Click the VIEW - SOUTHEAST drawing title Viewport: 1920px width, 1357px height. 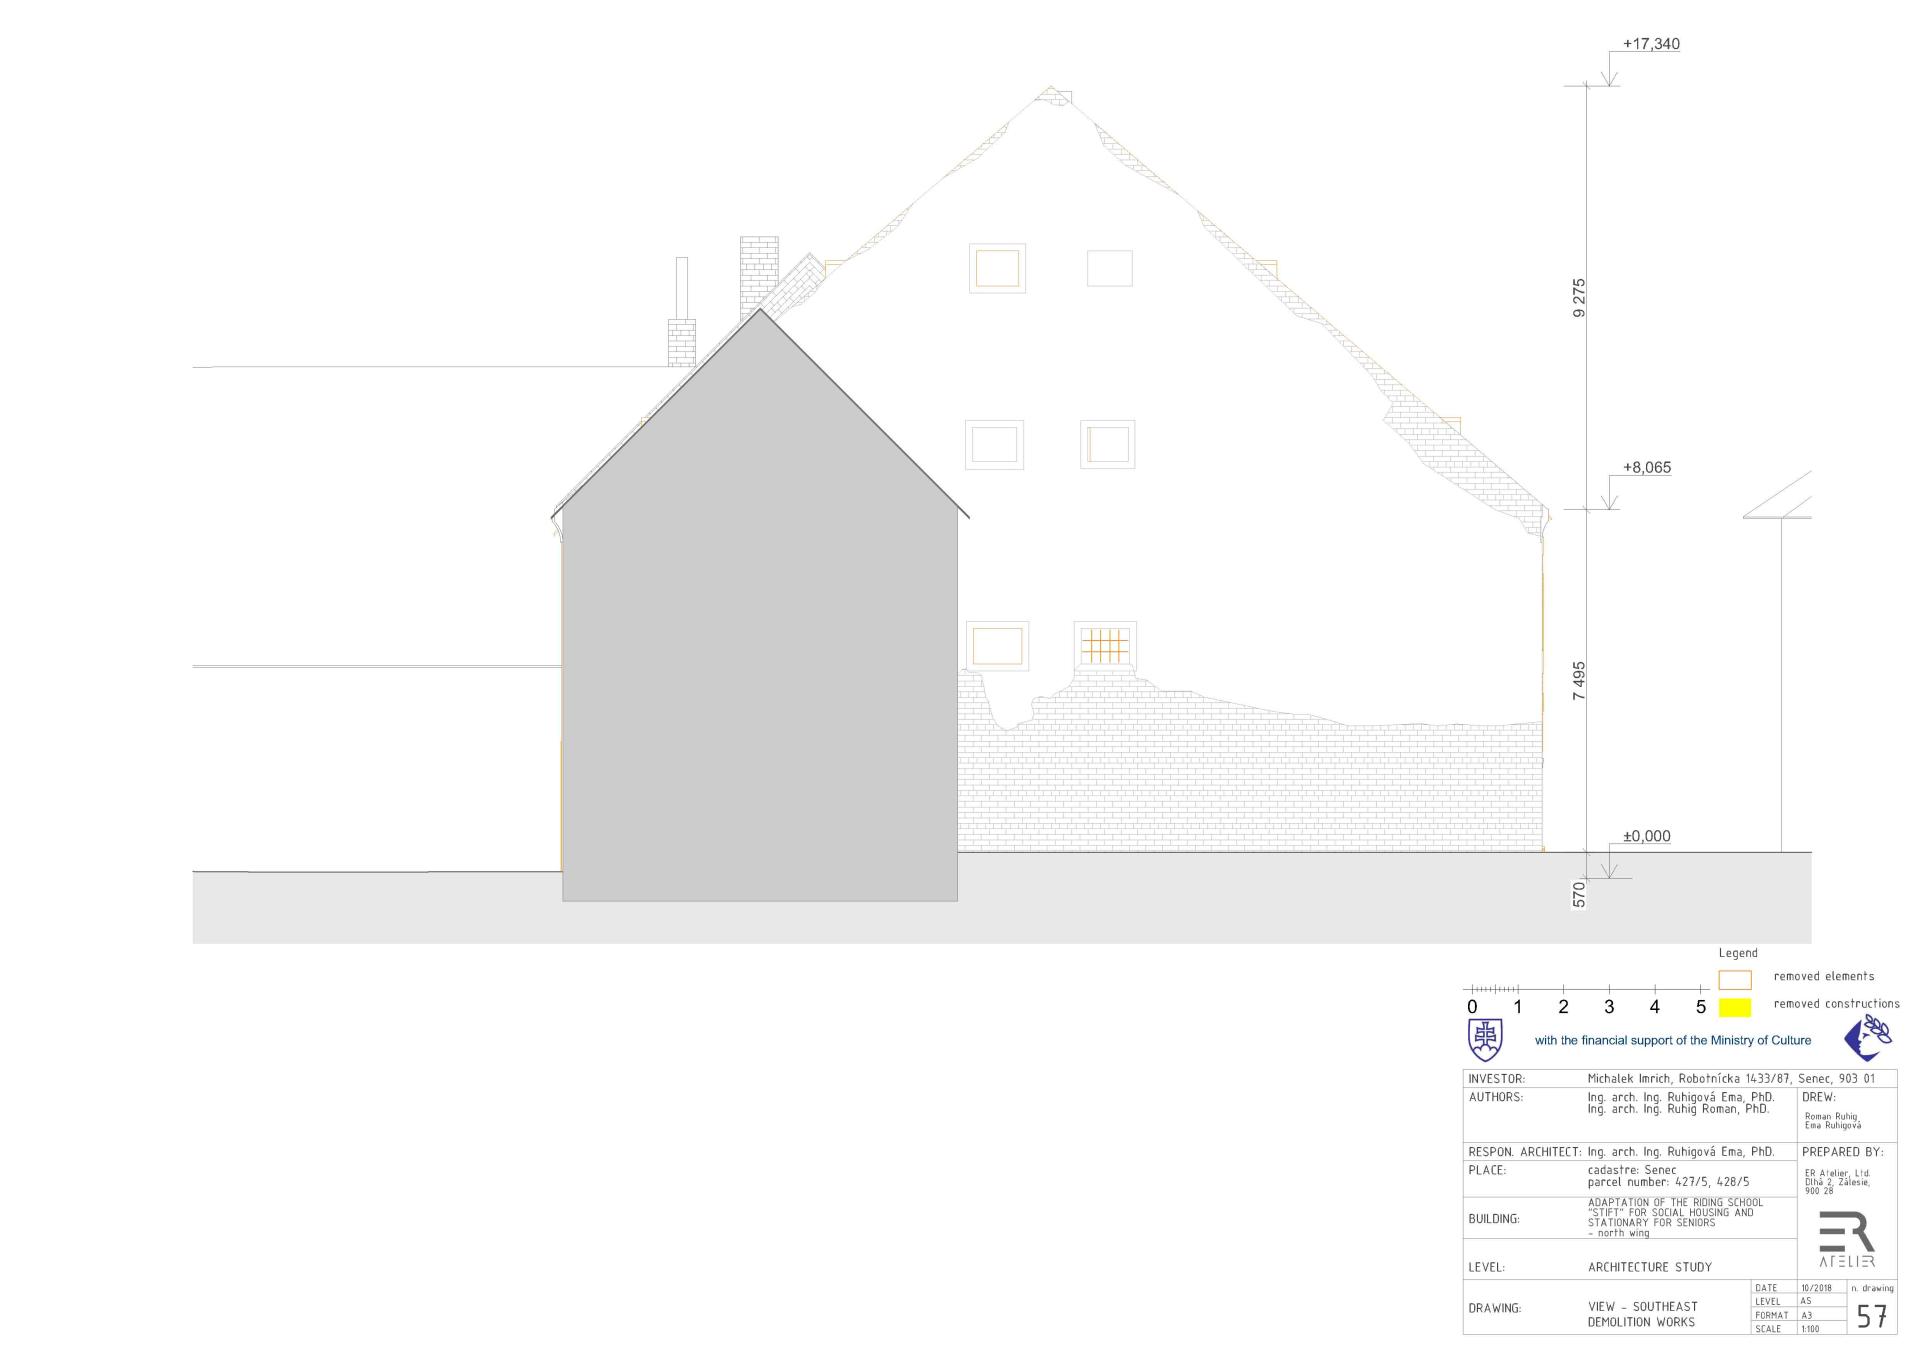coord(1643,1306)
